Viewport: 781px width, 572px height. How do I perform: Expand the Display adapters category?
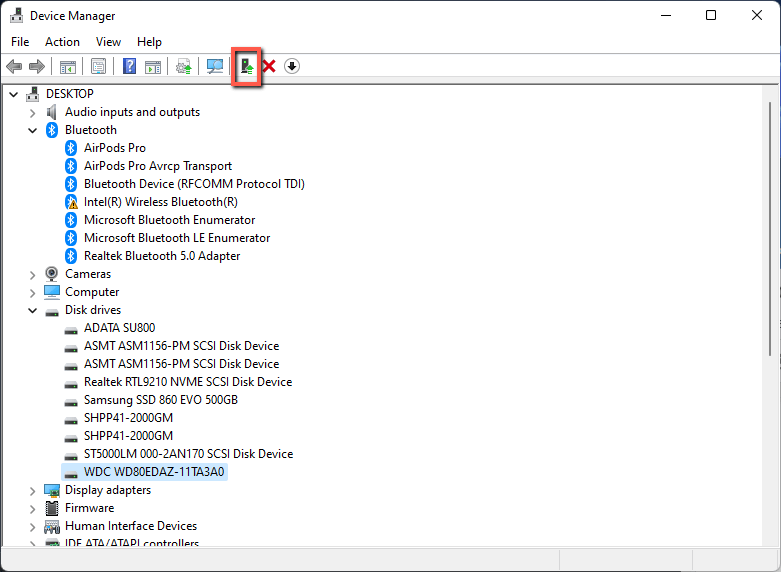[32, 491]
